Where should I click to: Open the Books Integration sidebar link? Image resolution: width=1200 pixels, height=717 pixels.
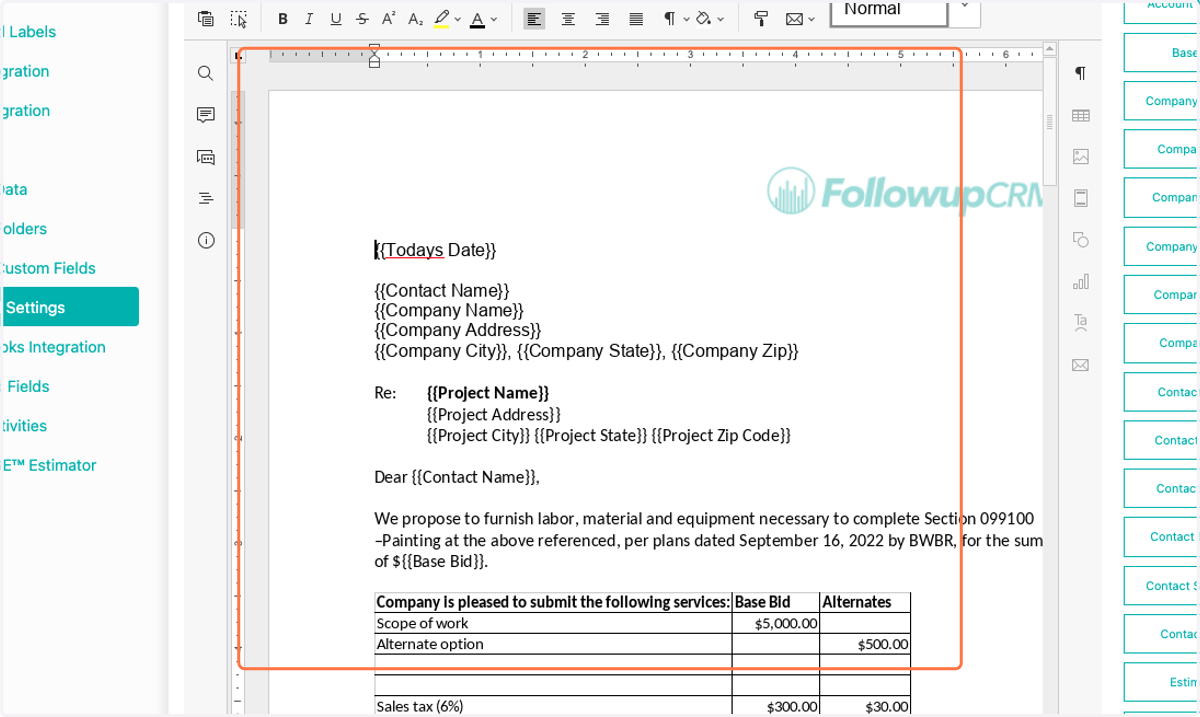pyautogui.click(x=53, y=347)
